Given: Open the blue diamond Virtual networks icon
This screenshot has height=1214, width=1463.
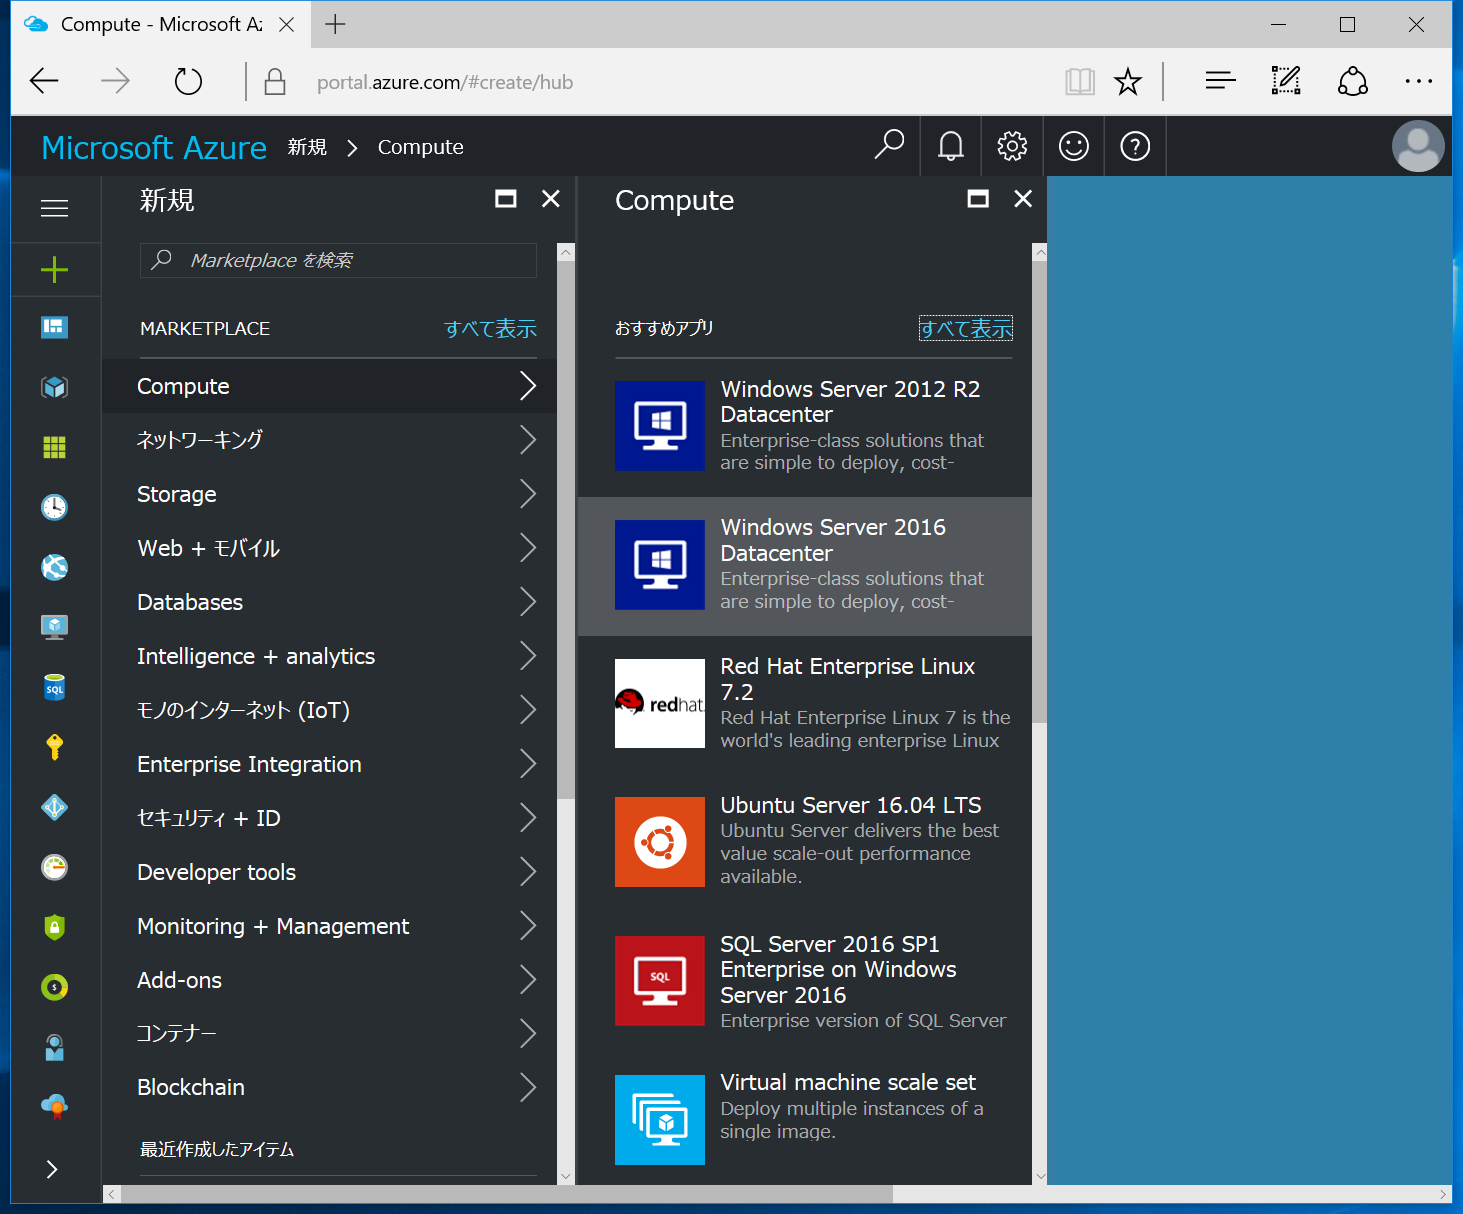Looking at the screenshot, I should 54,807.
